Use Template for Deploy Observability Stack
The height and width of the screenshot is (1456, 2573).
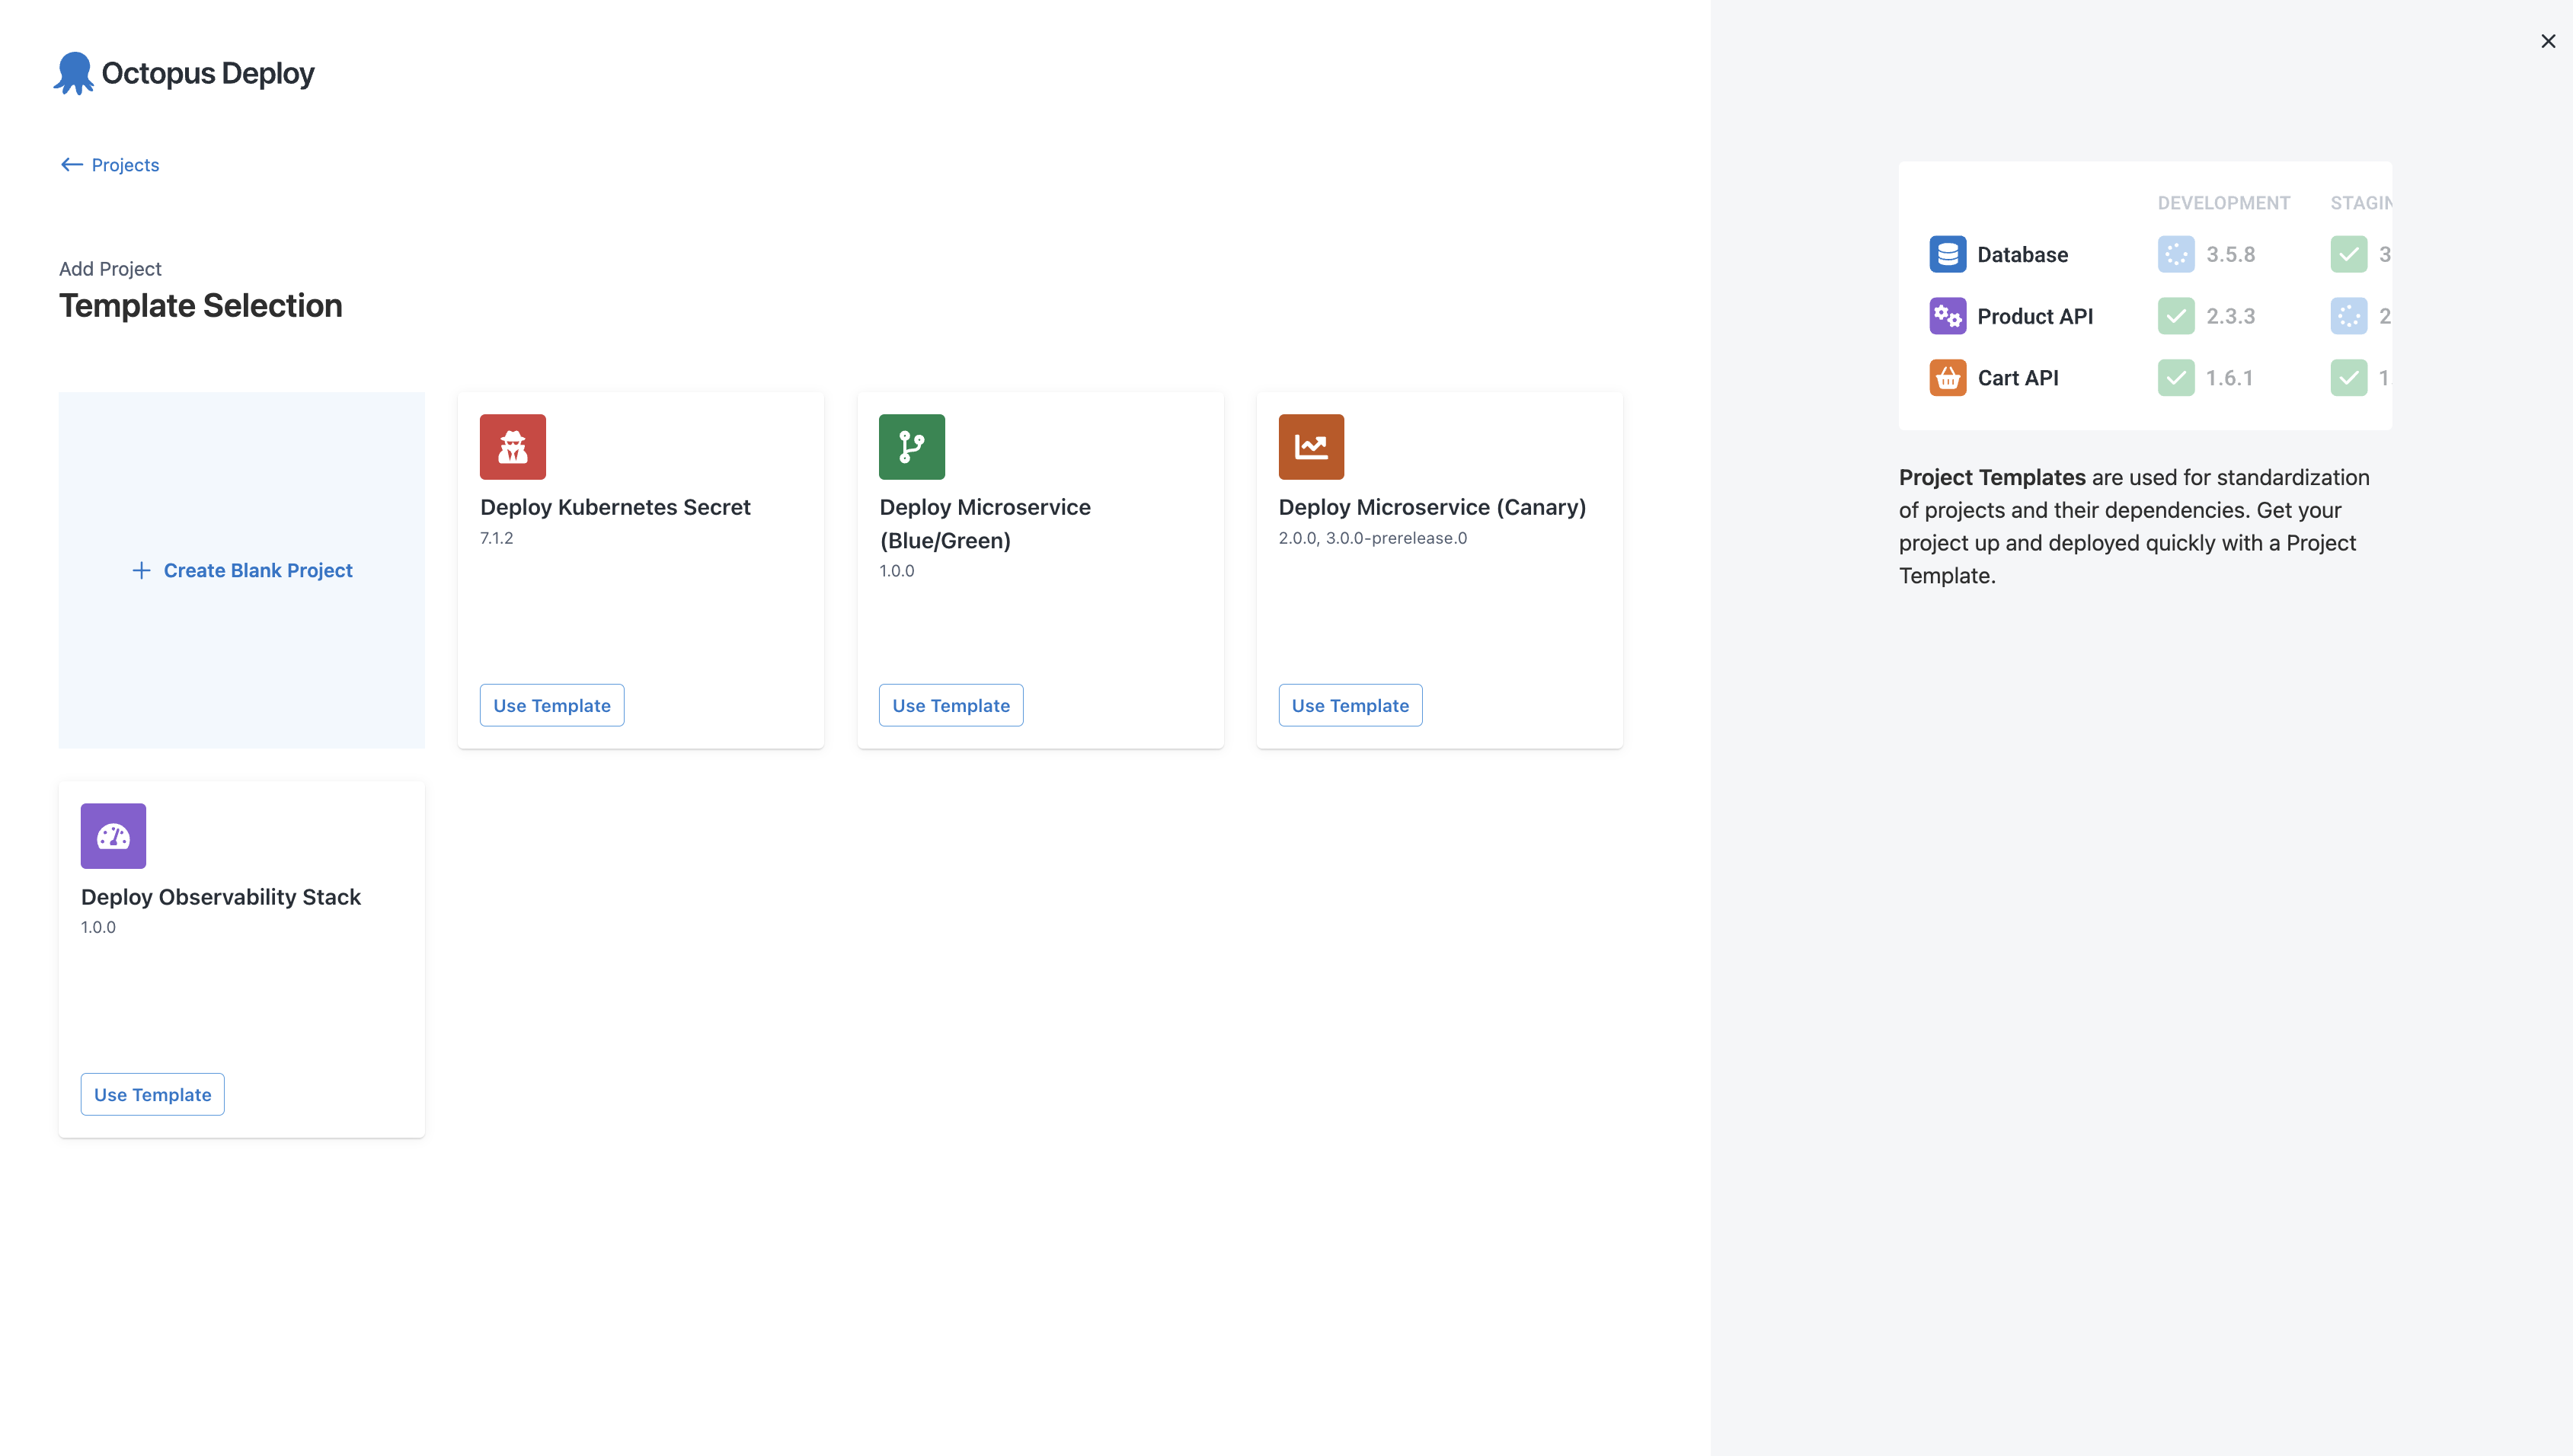click(152, 1094)
